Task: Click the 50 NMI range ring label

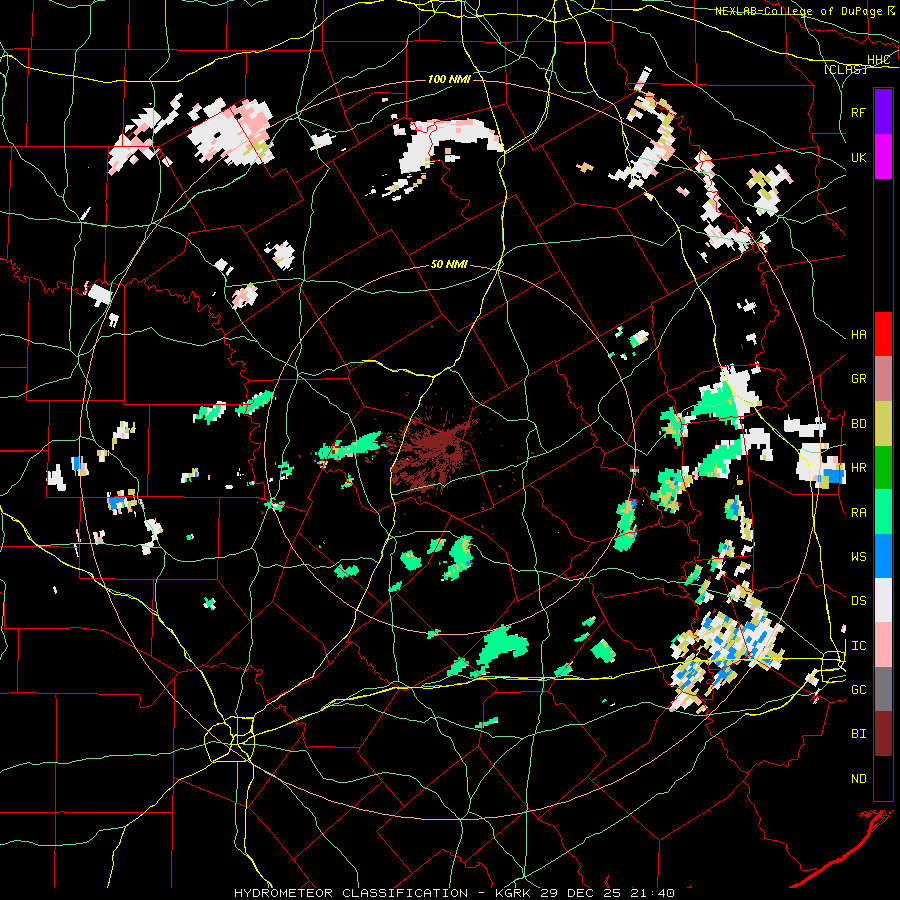Action: coord(449,264)
